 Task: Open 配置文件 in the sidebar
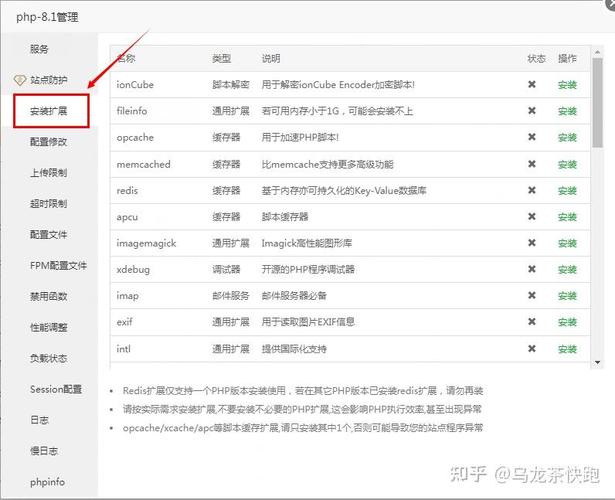48,235
